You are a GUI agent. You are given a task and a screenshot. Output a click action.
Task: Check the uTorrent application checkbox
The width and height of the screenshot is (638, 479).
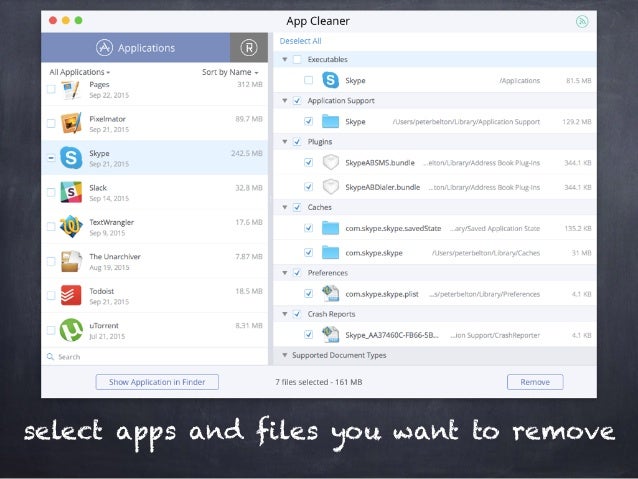tap(51, 330)
